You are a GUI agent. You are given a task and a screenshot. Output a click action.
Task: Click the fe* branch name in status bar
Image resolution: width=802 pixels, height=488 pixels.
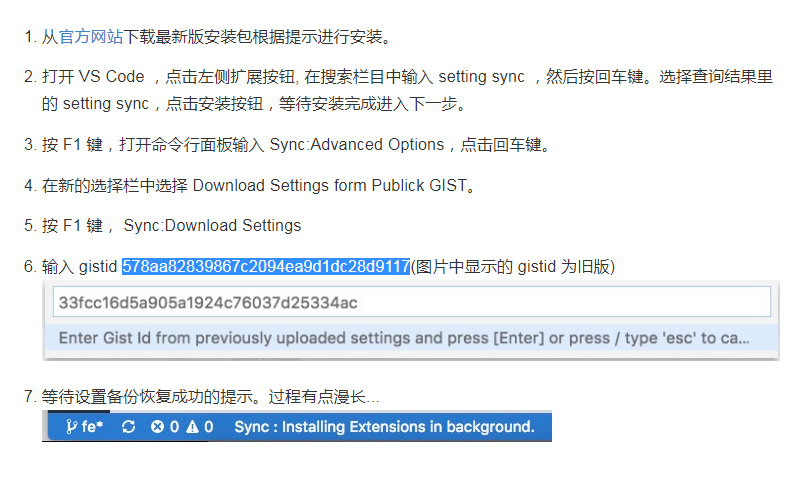pos(92,427)
